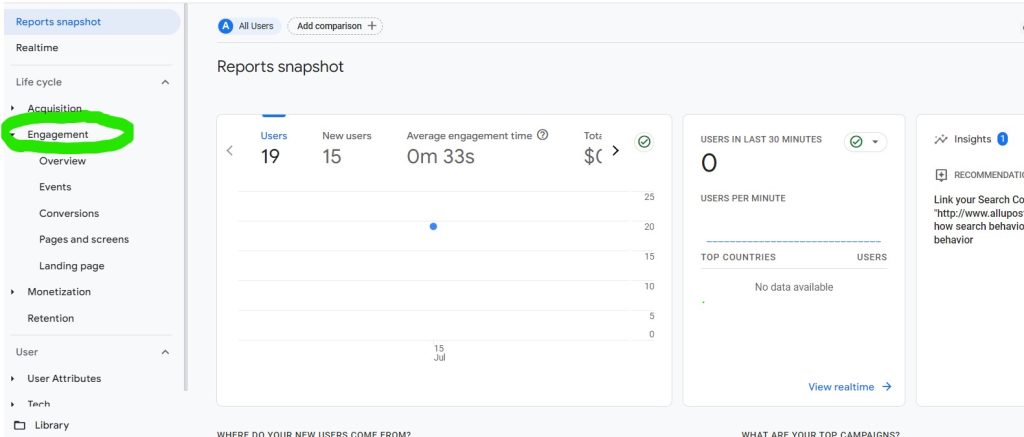The width and height of the screenshot is (1024, 437).
Task: Select the All Users segment chip
Action: pos(249,26)
